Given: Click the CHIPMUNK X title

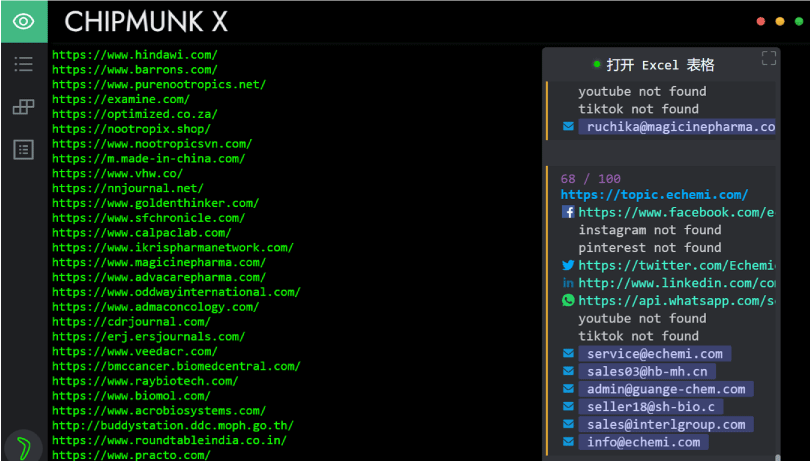Looking at the screenshot, I should click(146, 22).
